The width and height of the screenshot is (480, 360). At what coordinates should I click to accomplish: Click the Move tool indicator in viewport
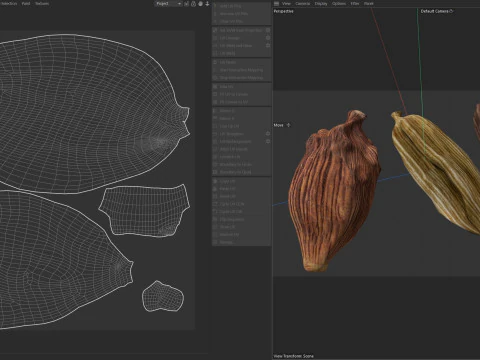point(282,125)
